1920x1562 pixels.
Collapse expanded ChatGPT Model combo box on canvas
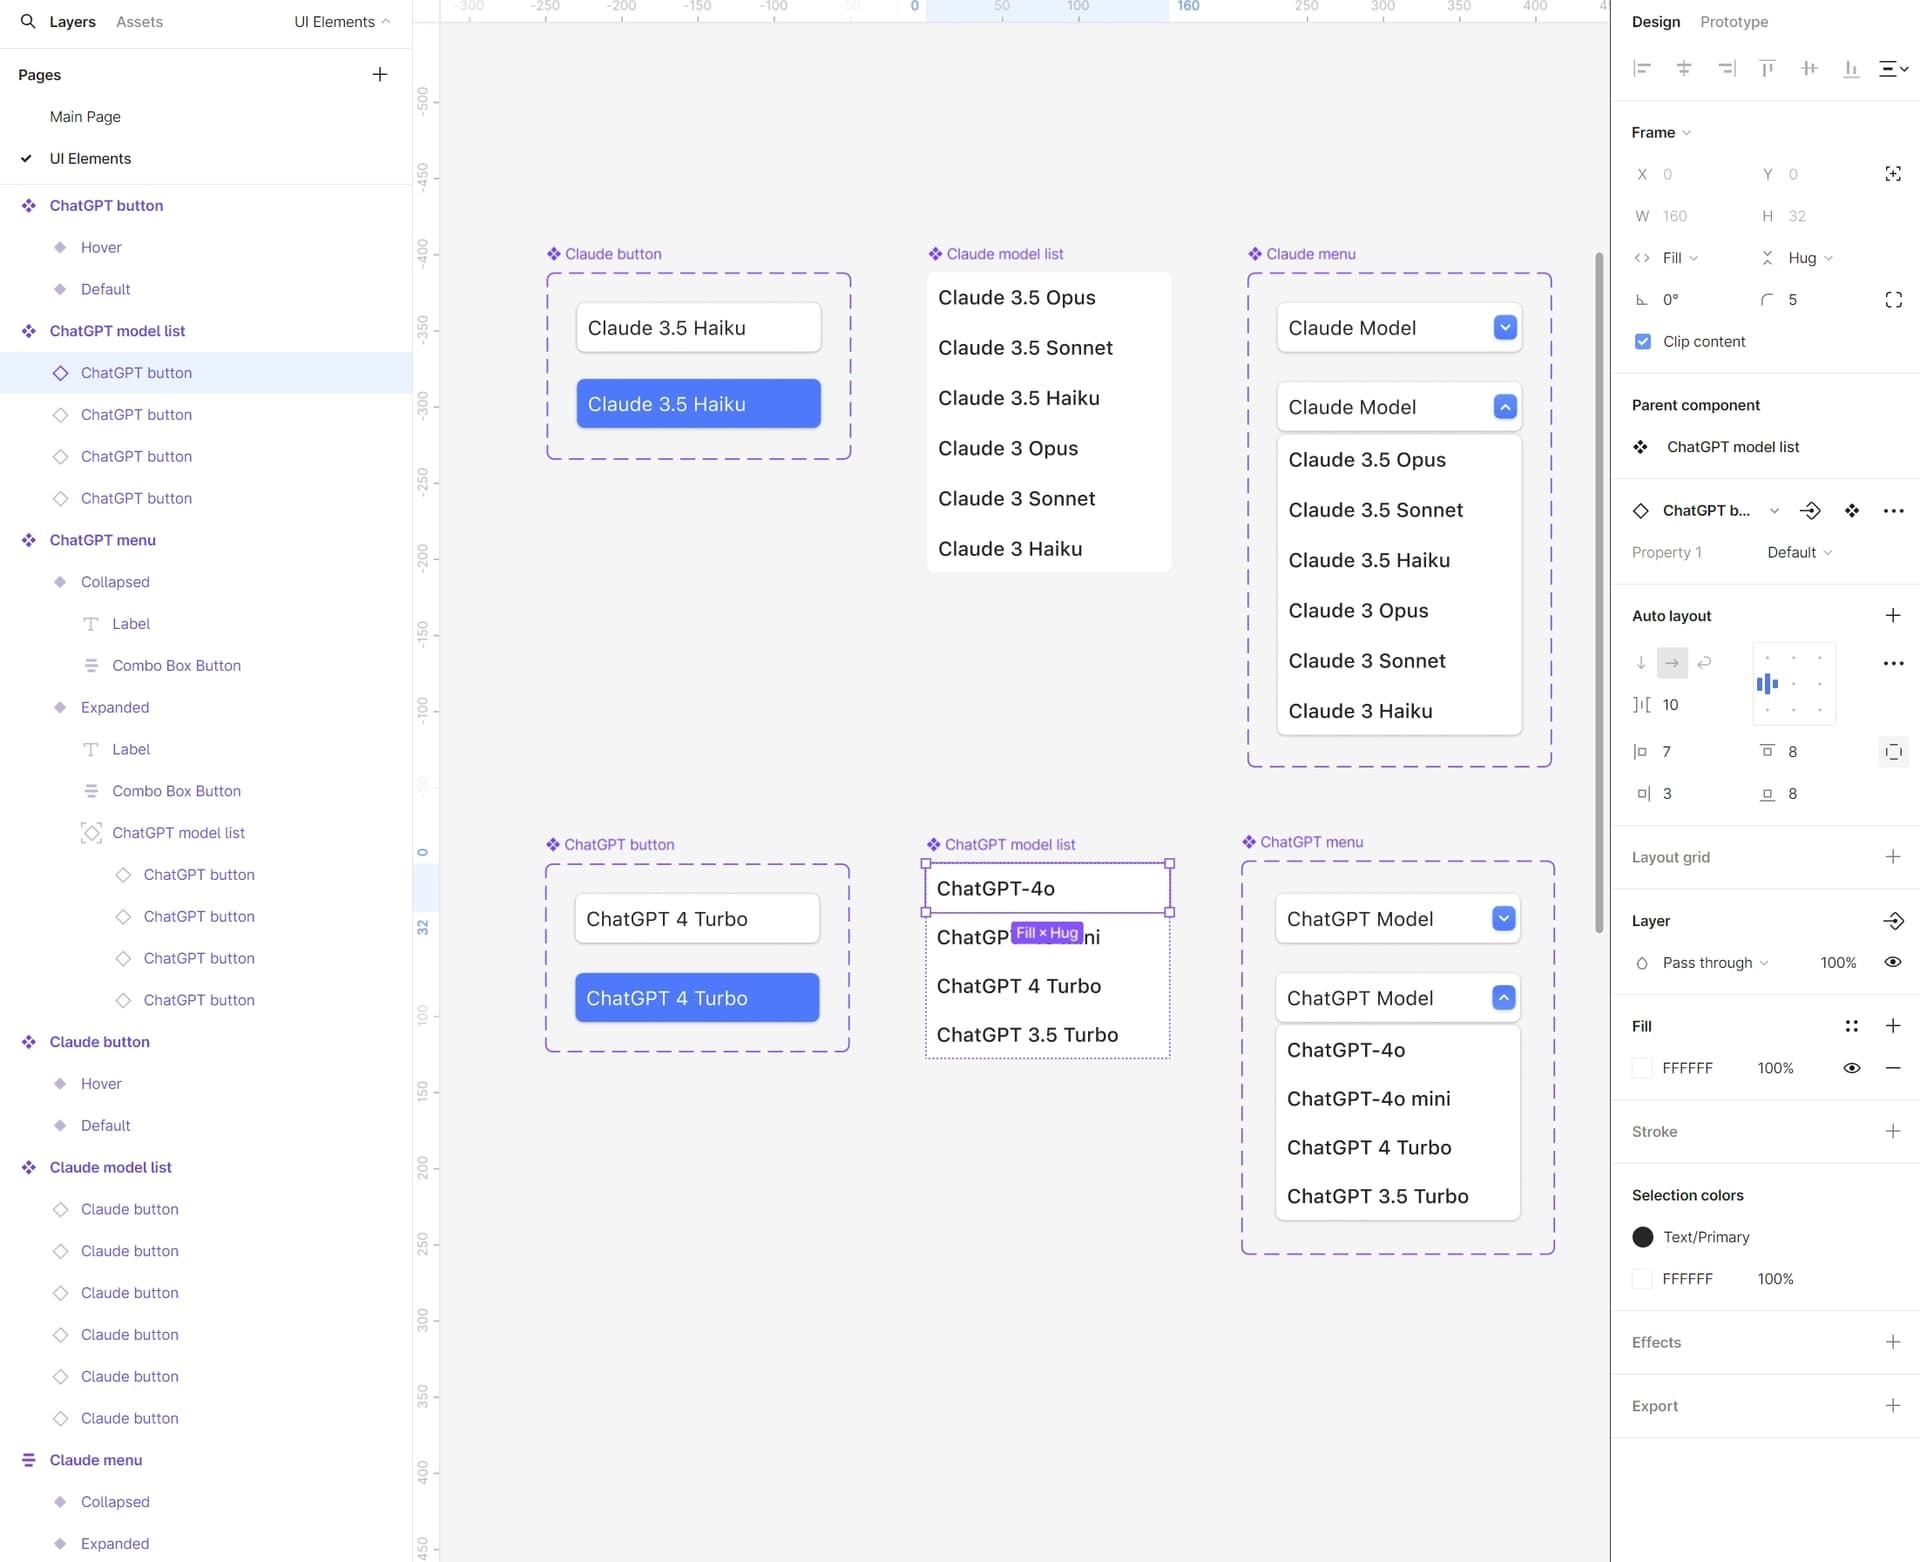(x=1503, y=997)
